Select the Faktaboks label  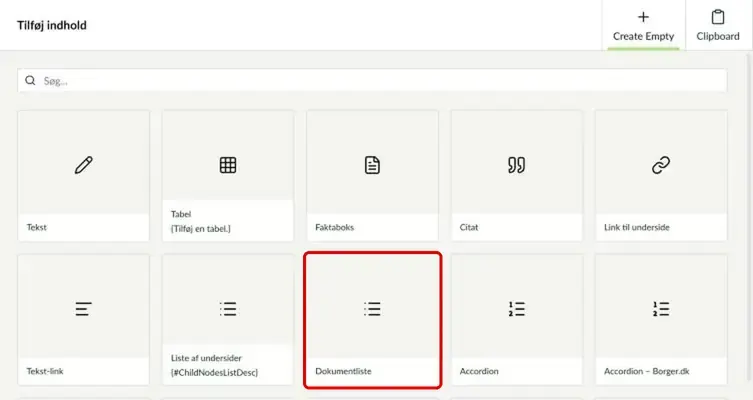[334, 227]
